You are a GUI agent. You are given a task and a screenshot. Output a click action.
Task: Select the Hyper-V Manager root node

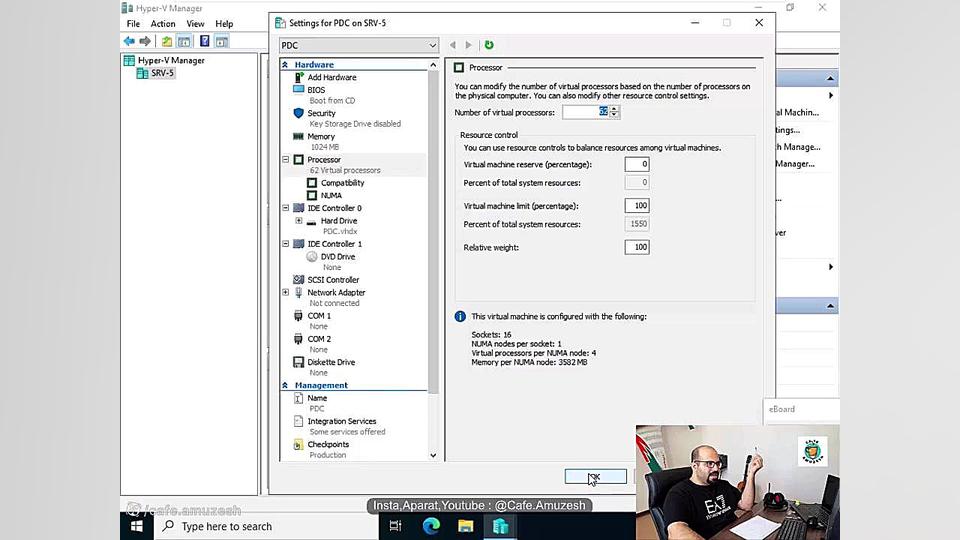pos(171,60)
